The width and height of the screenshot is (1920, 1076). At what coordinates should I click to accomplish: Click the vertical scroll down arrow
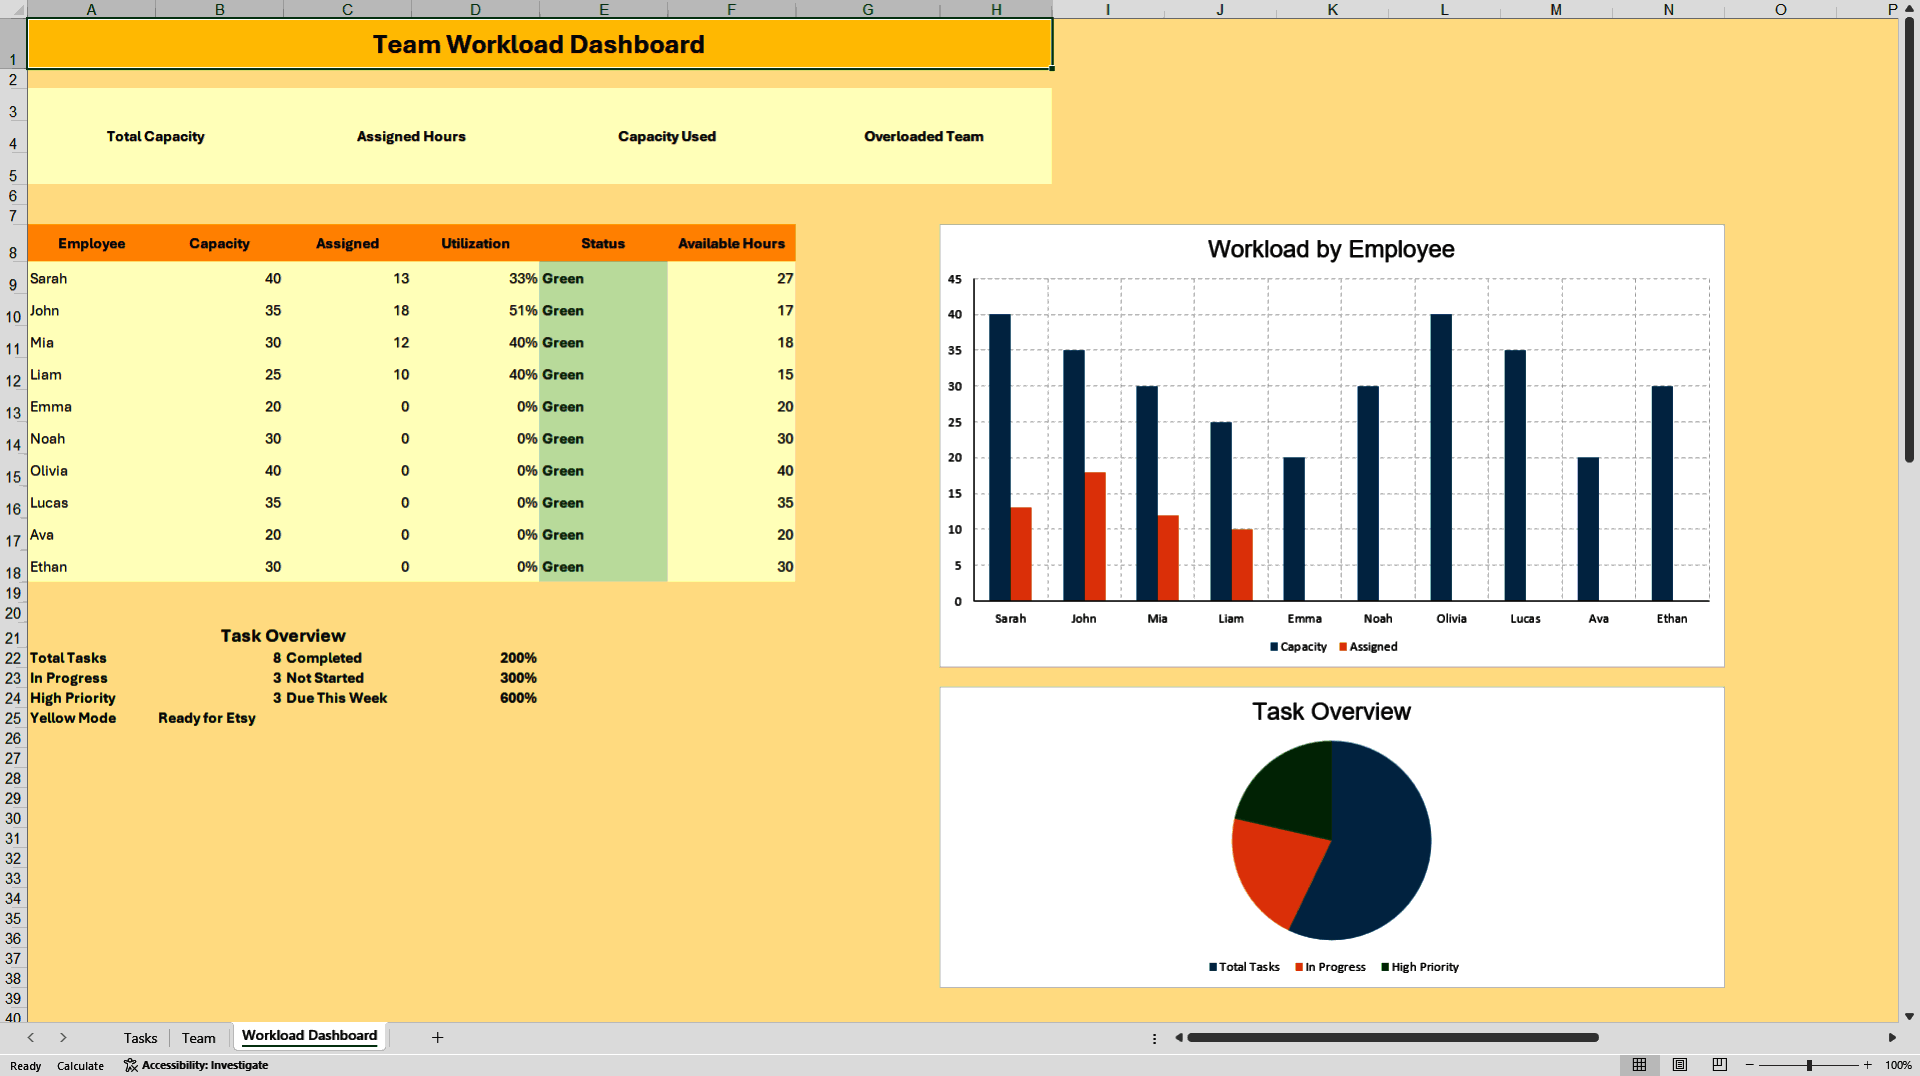(x=1909, y=1016)
